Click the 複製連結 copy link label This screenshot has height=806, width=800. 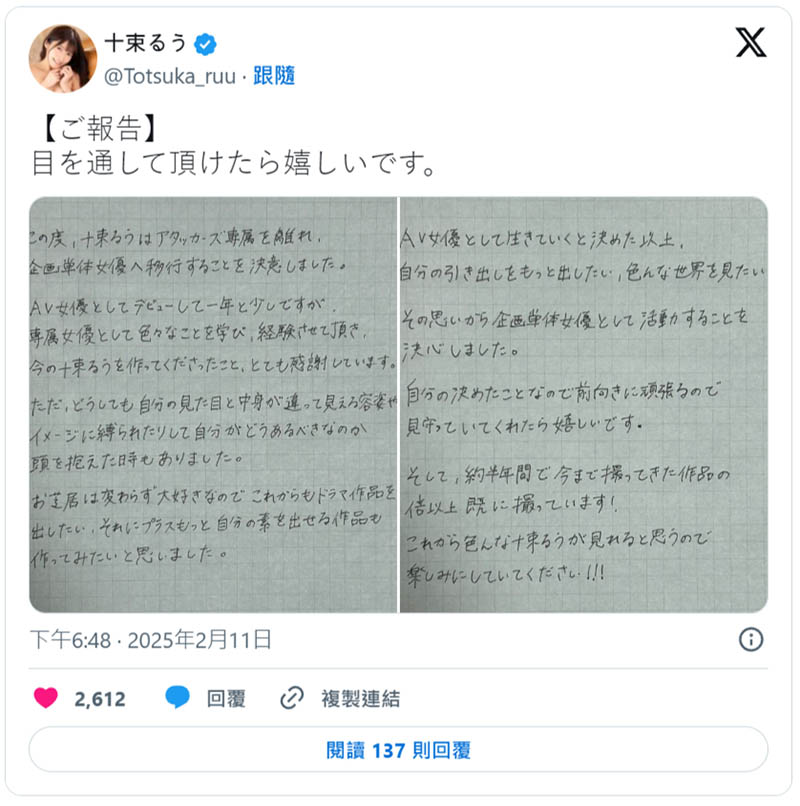click(360, 699)
